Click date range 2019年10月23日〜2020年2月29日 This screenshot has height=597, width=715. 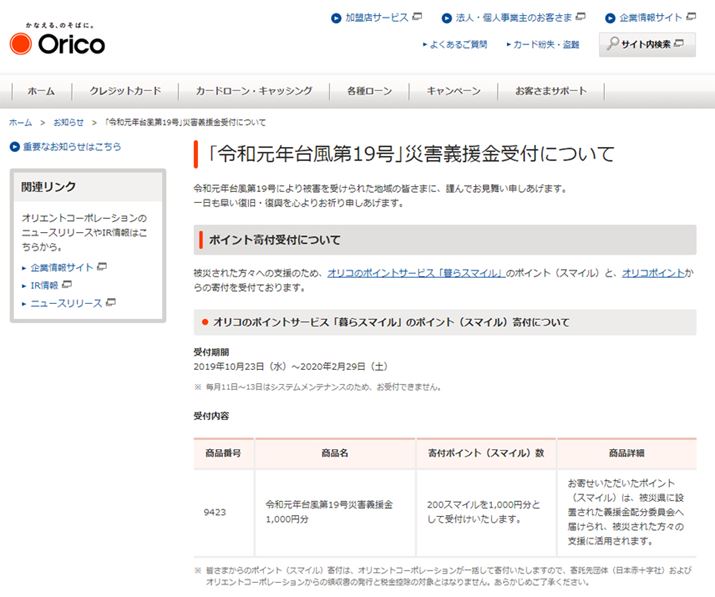(290, 367)
